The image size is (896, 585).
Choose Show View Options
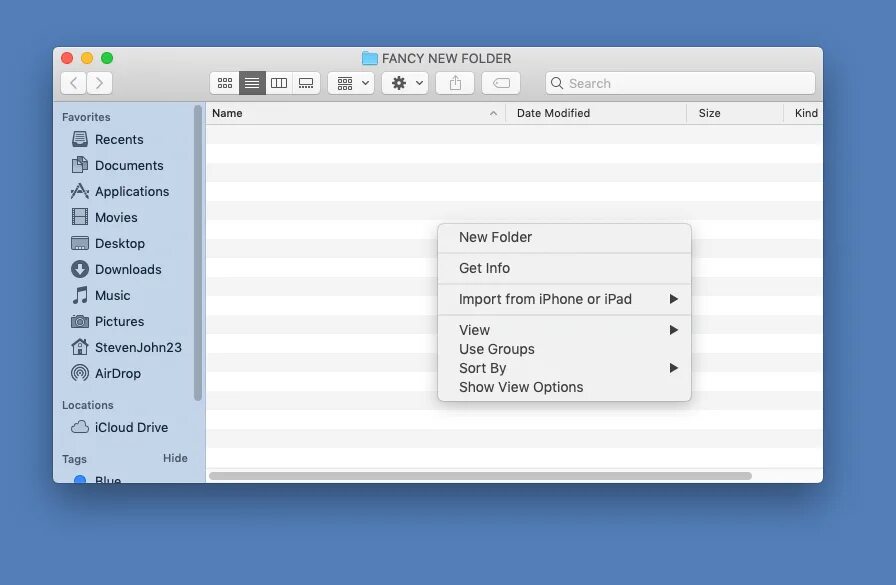click(564, 387)
